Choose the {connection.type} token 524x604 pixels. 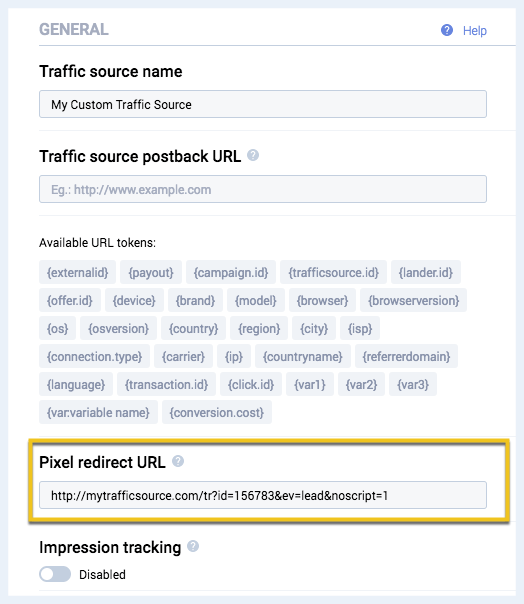[x=94, y=356]
